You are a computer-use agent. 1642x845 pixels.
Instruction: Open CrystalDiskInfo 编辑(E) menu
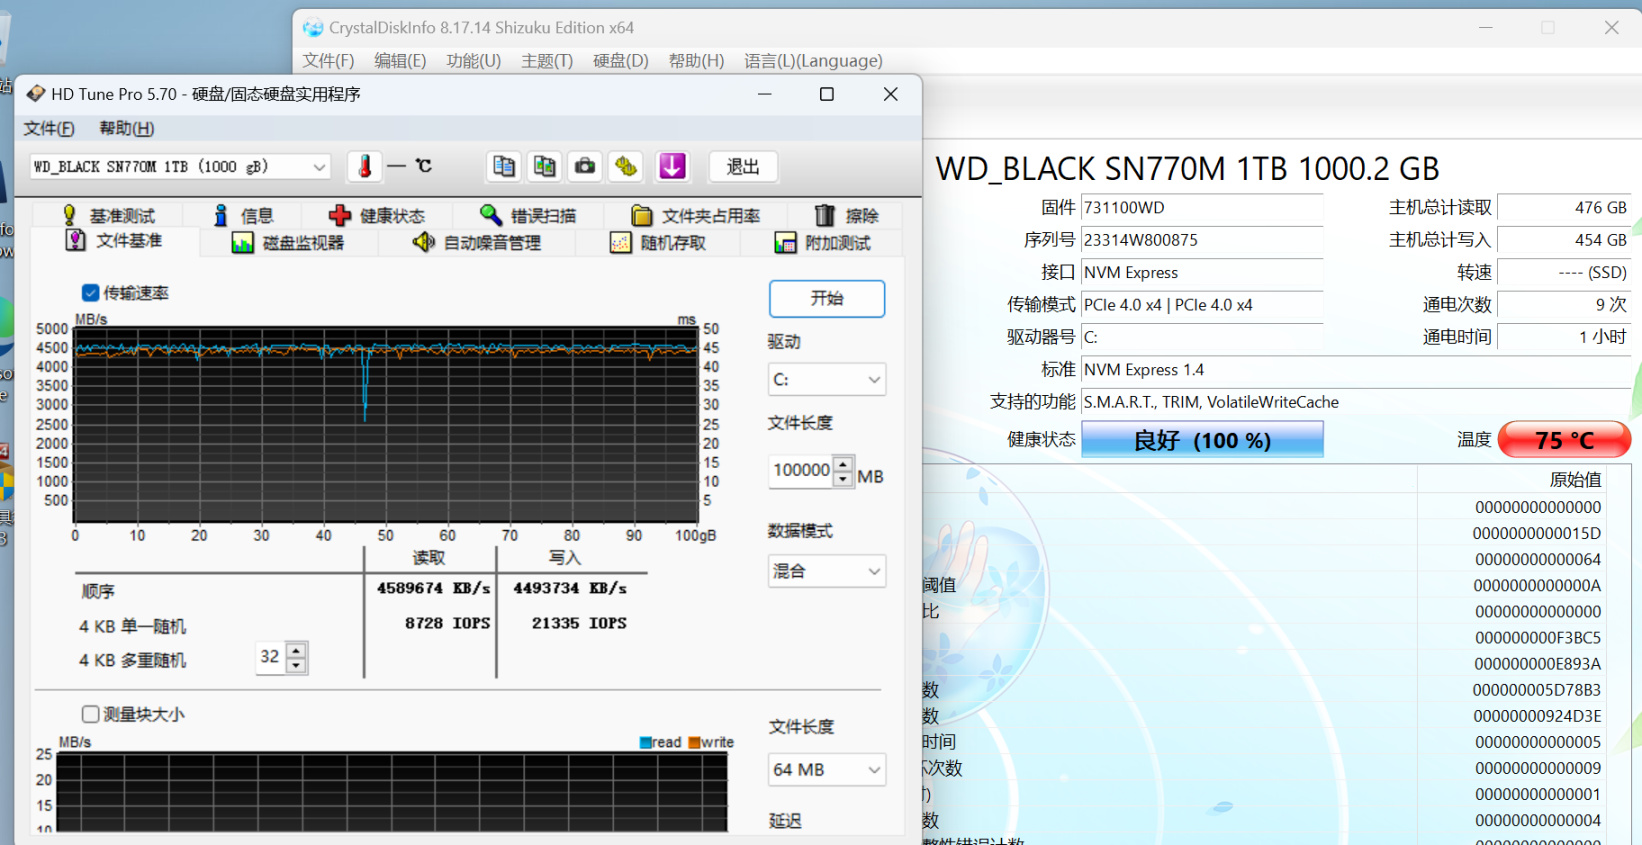(400, 61)
